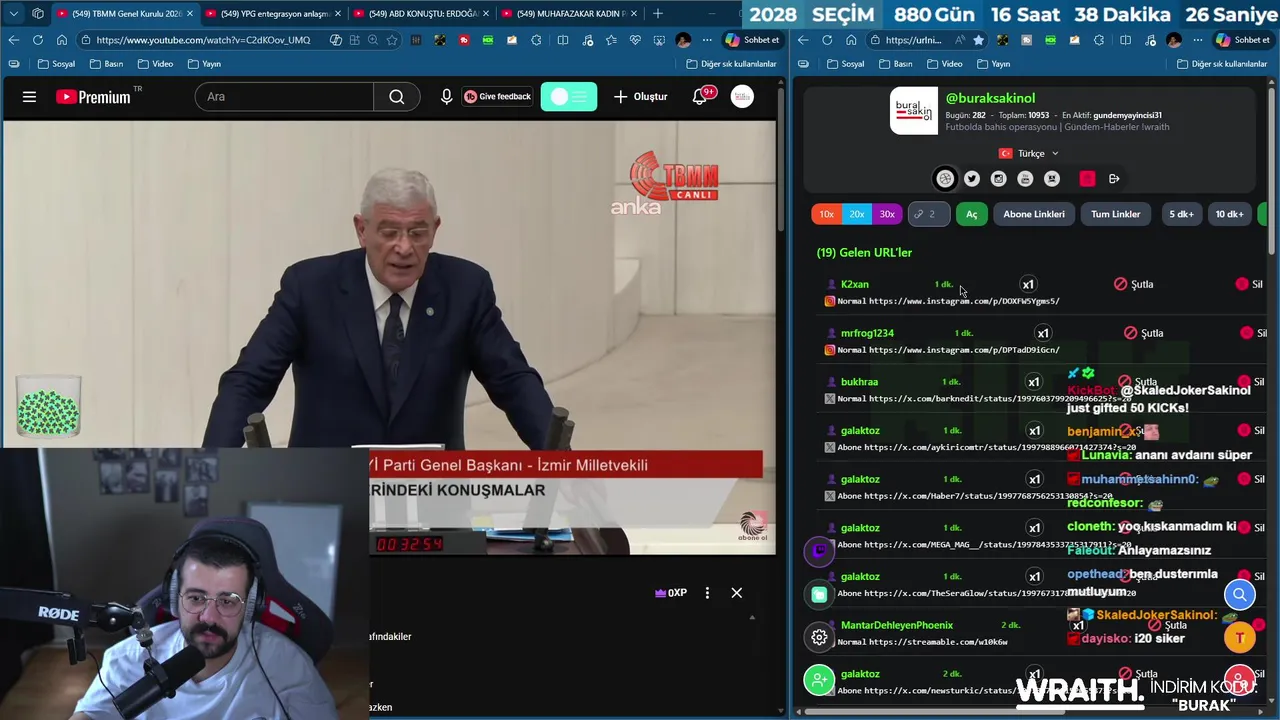This screenshot has width=1280, height=720.
Task: Click the YouTube search magnifier button
Action: point(397,97)
